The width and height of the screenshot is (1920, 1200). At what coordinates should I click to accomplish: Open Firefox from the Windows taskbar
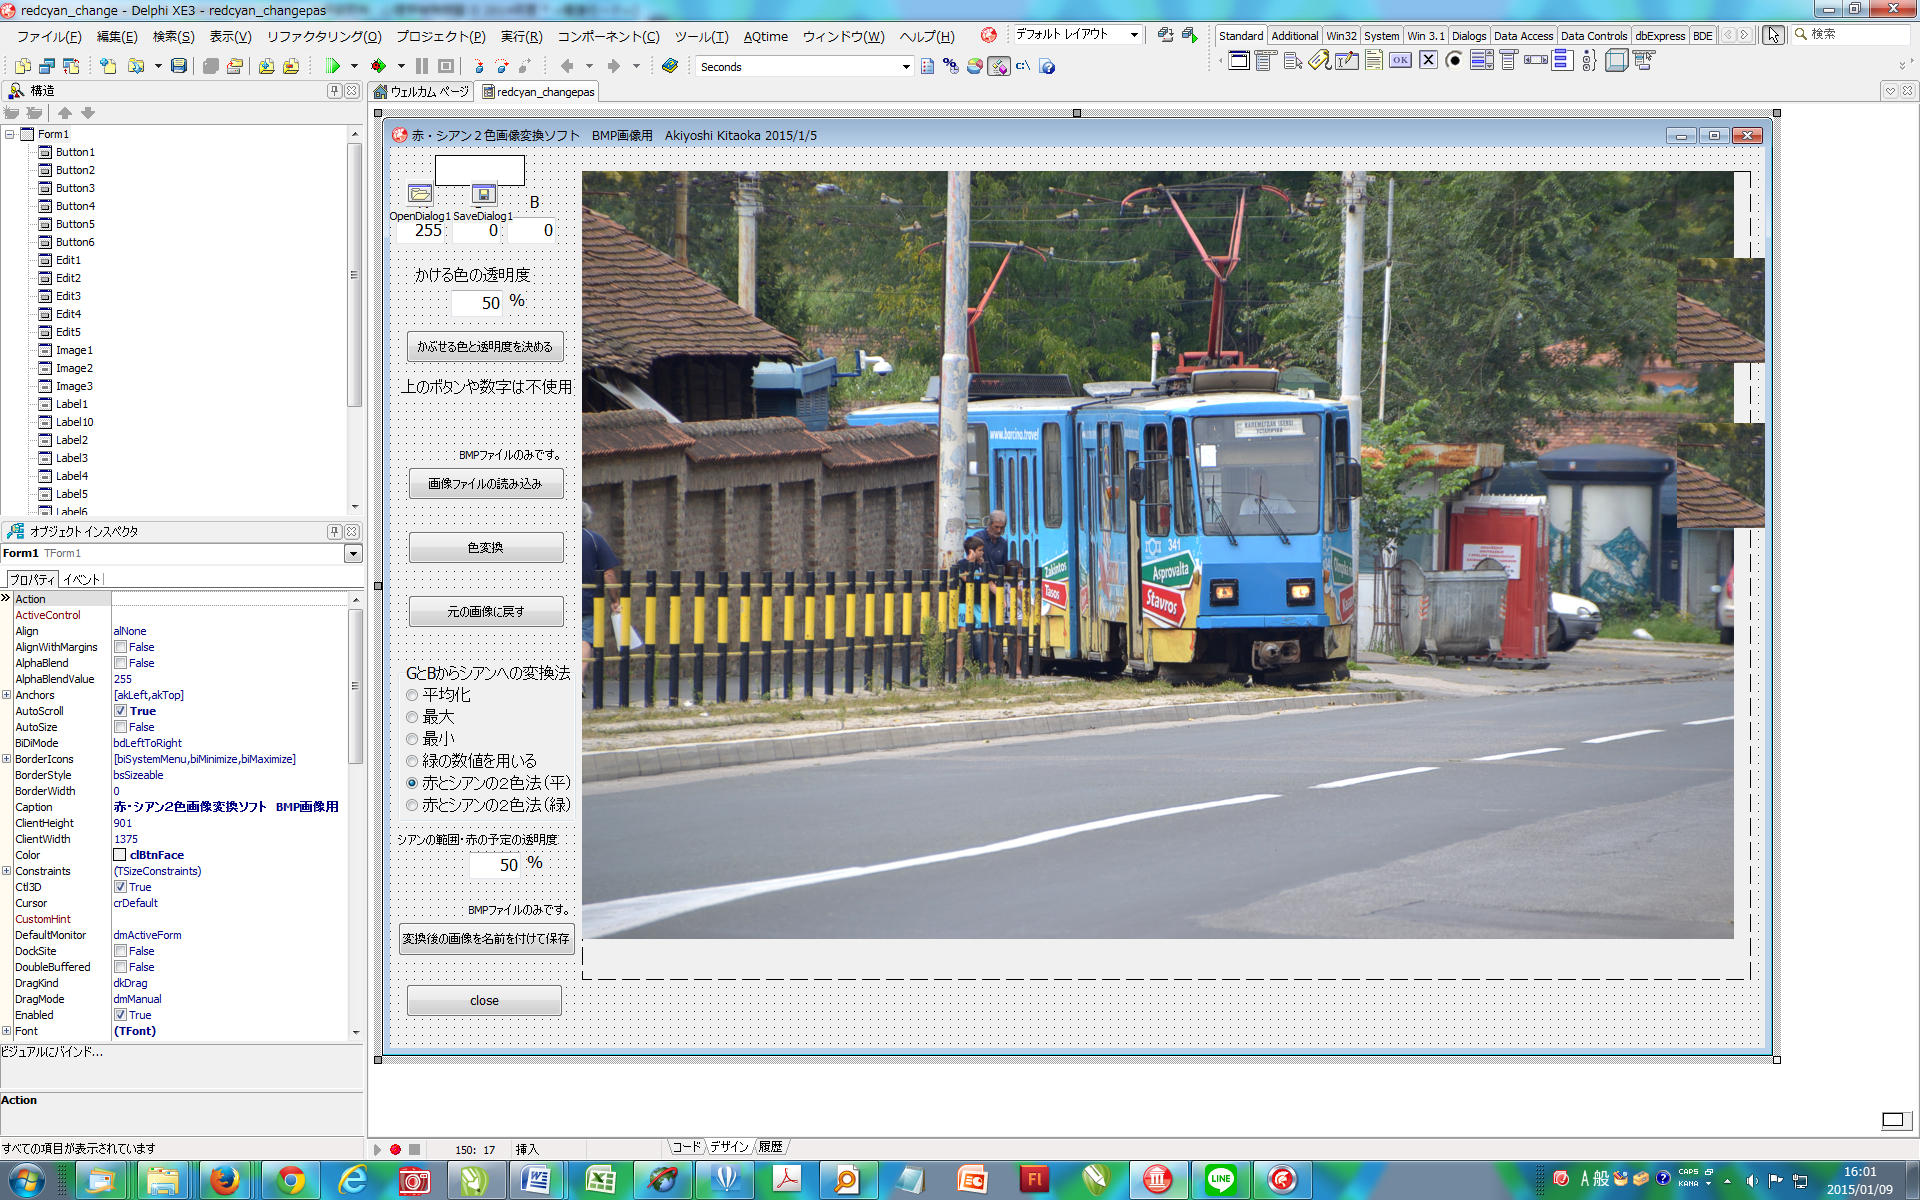coord(225,1180)
